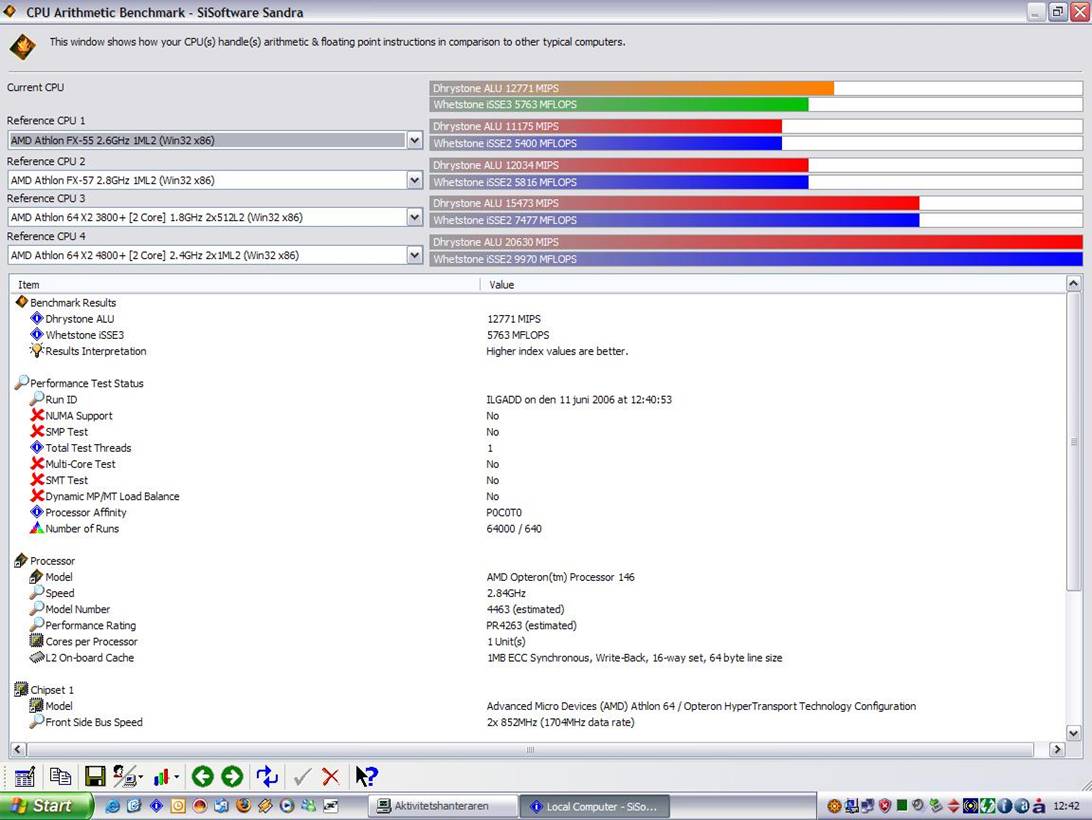Image resolution: width=1092 pixels, height=820 pixels.
Task: Click the 2.84GHz speed value
Action: [x=506, y=593]
